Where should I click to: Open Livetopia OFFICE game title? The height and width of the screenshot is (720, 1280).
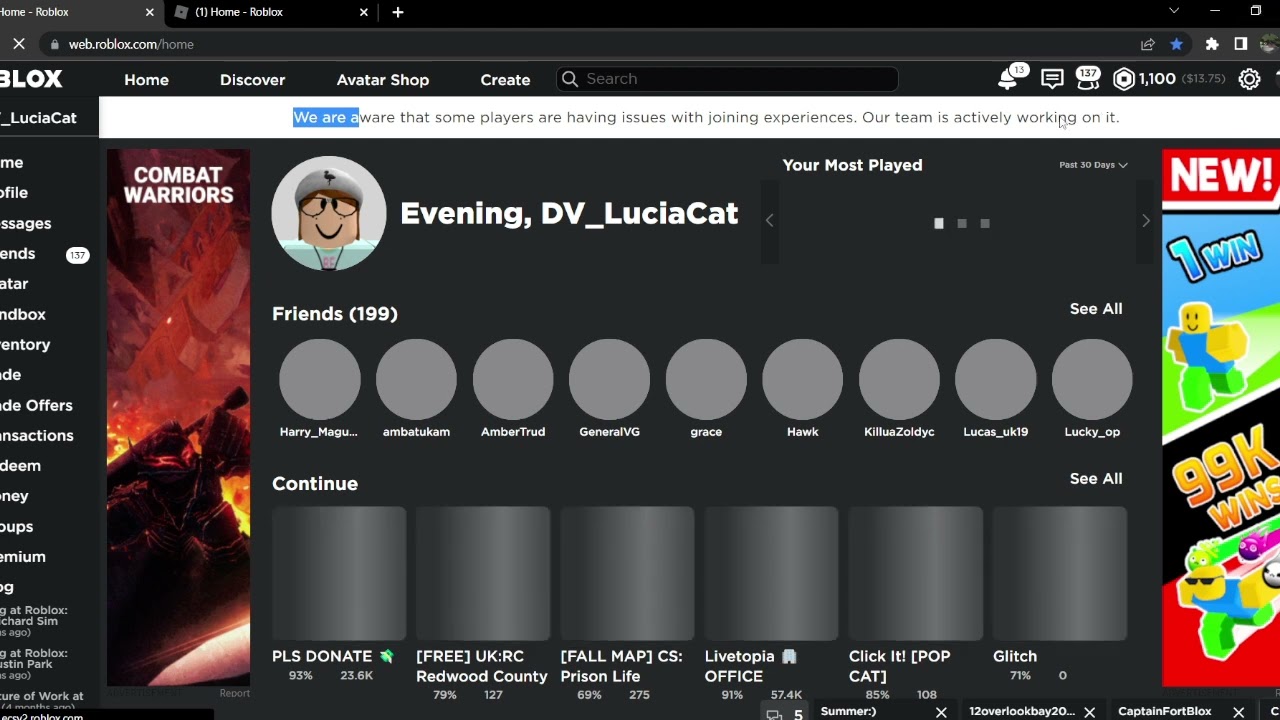(750, 666)
